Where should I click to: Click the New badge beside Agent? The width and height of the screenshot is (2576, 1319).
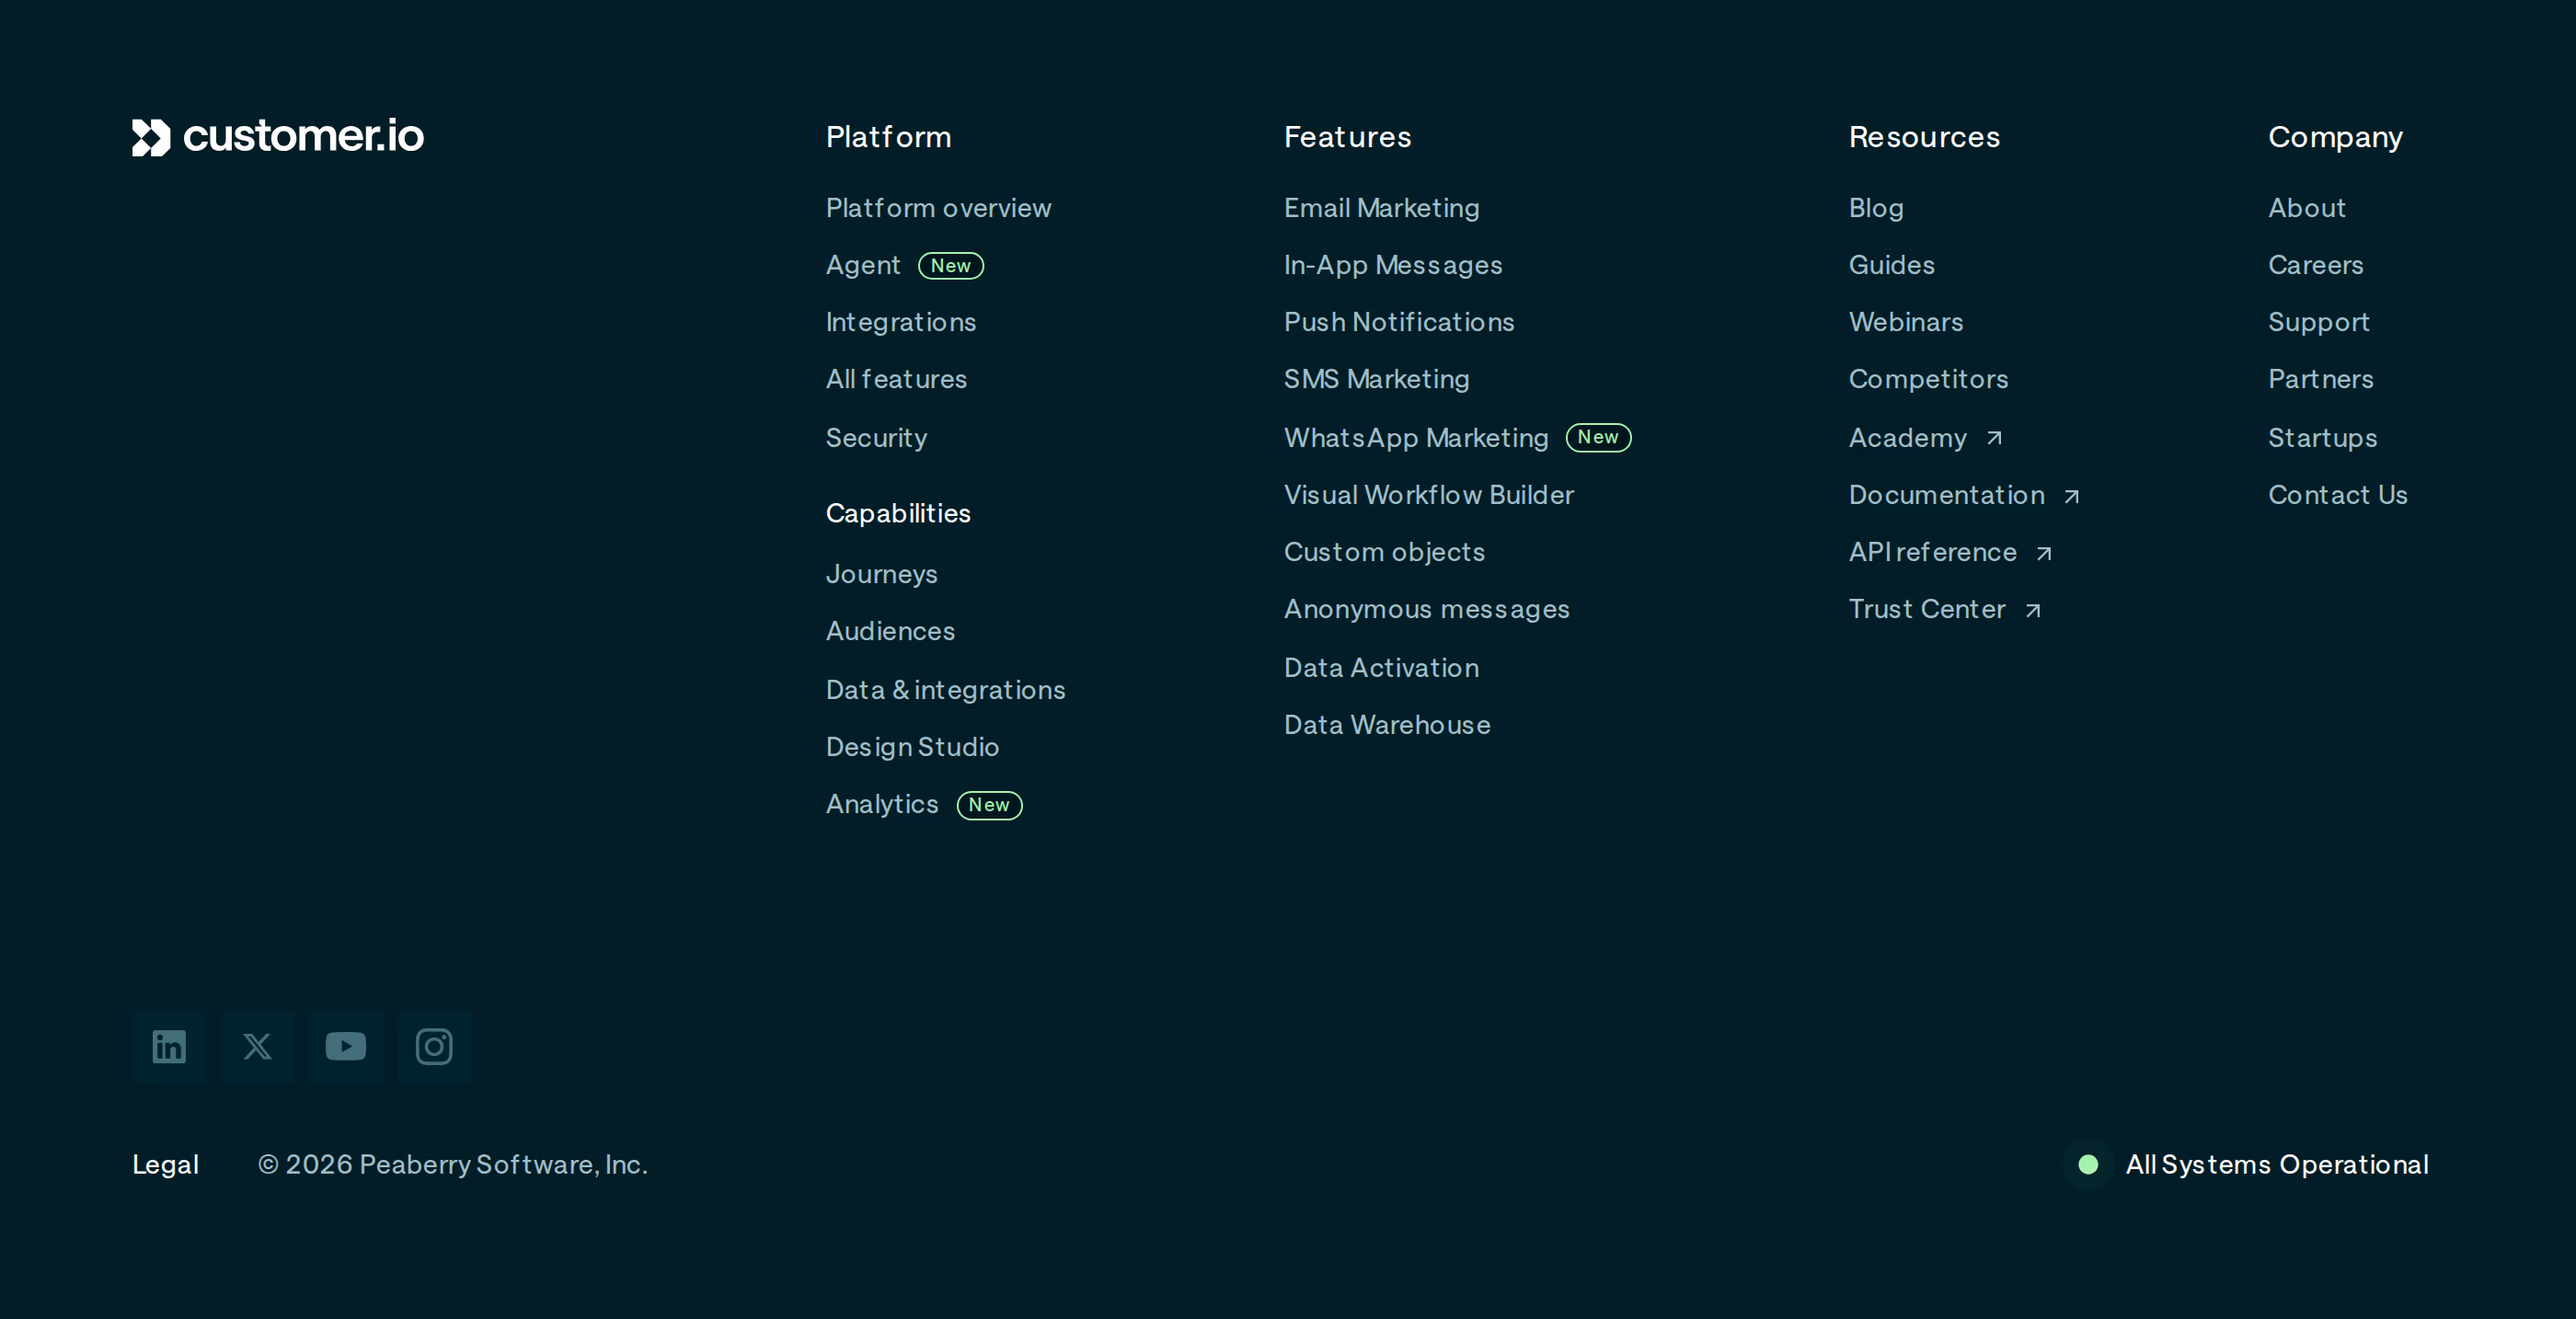(951, 265)
